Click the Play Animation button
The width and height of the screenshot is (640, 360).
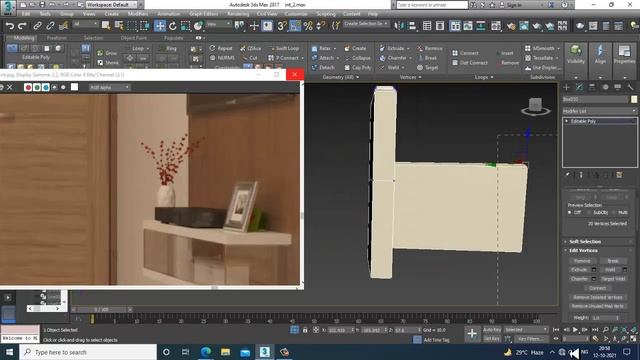575,330
